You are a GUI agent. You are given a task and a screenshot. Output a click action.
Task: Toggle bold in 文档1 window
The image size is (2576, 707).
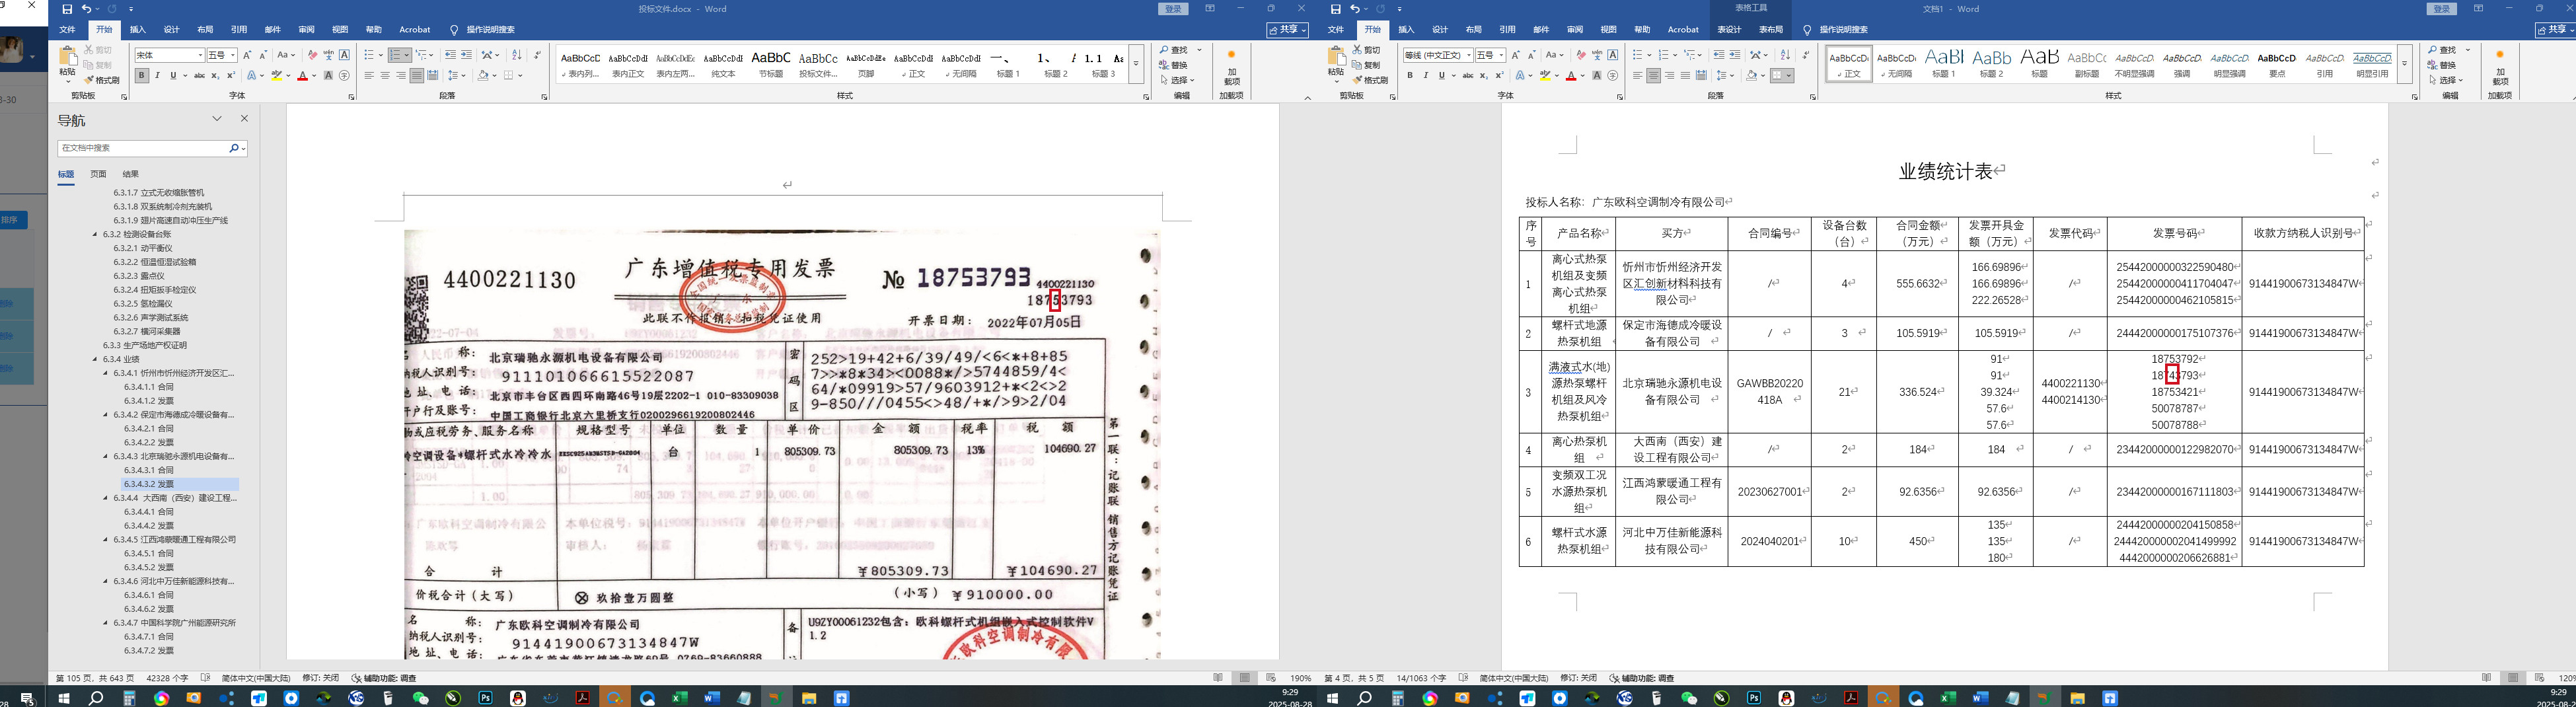[x=1410, y=75]
